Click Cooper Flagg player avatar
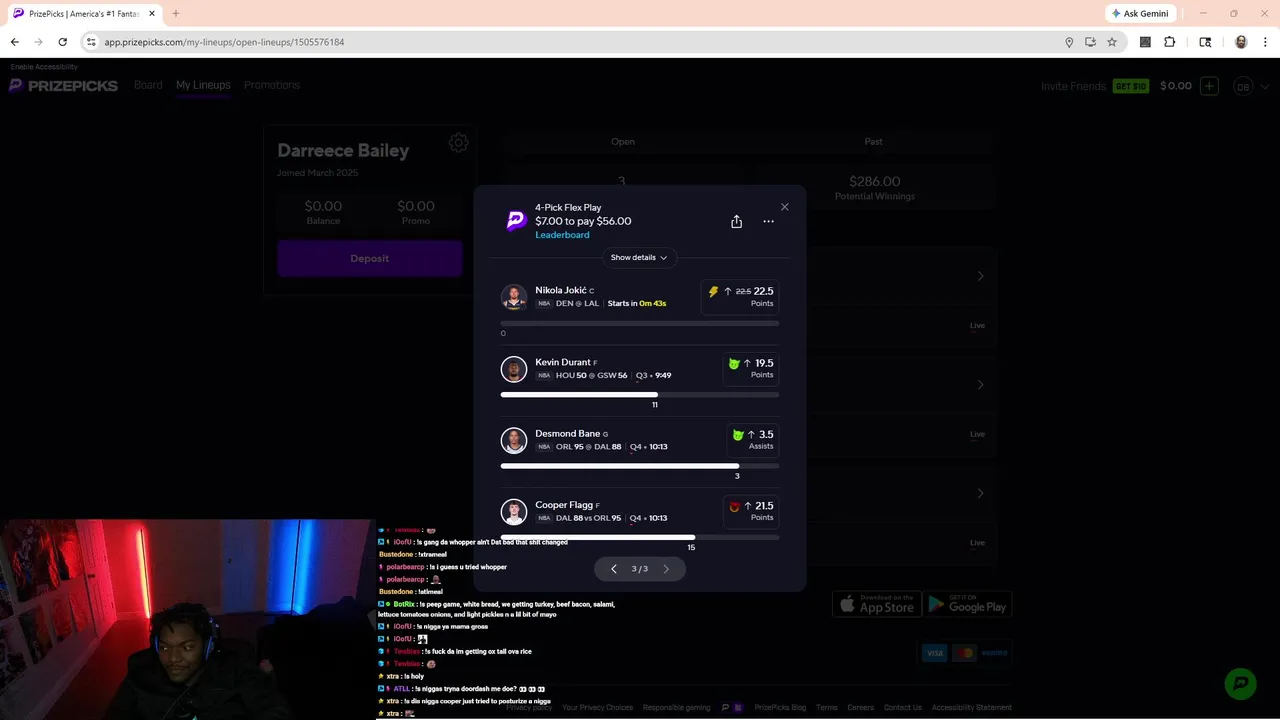 pos(514,512)
